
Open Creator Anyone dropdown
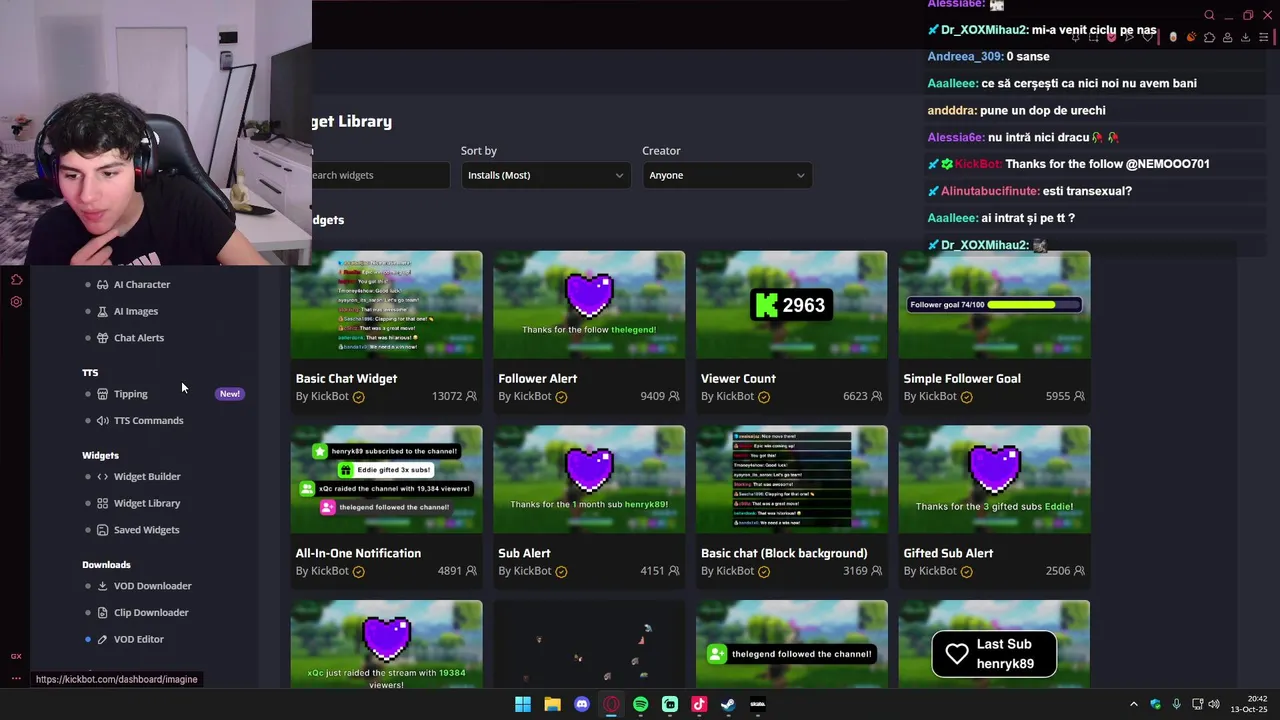click(727, 175)
